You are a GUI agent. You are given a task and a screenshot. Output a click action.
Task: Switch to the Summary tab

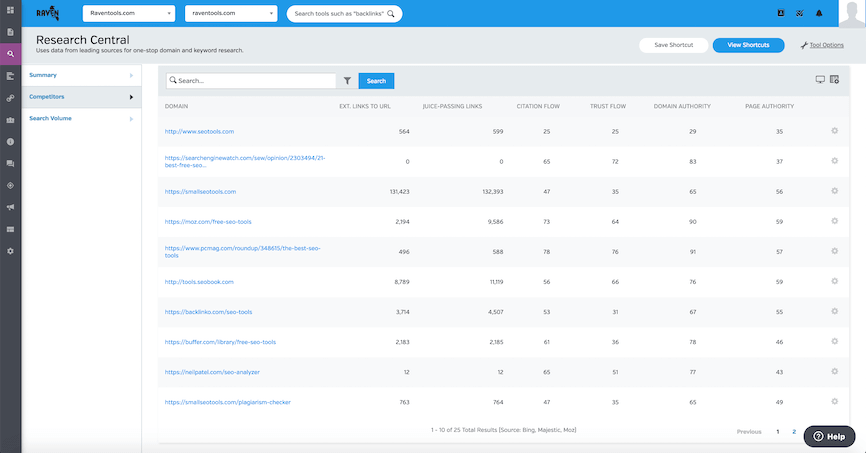click(x=81, y=75)
